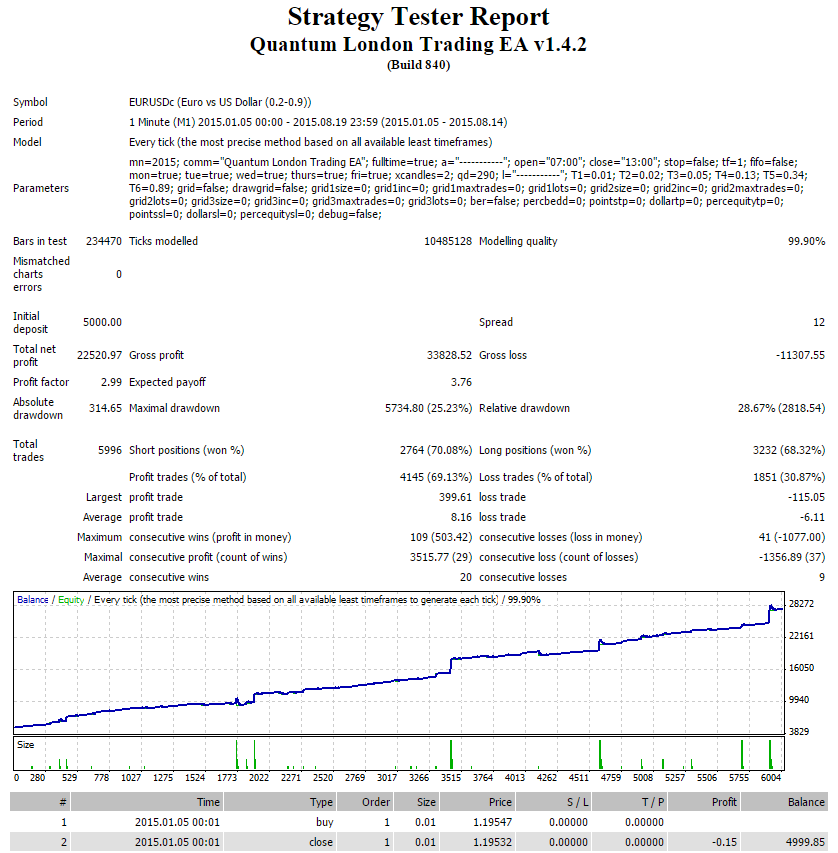Click the Average profit trade value 8.16

point(461,517)
